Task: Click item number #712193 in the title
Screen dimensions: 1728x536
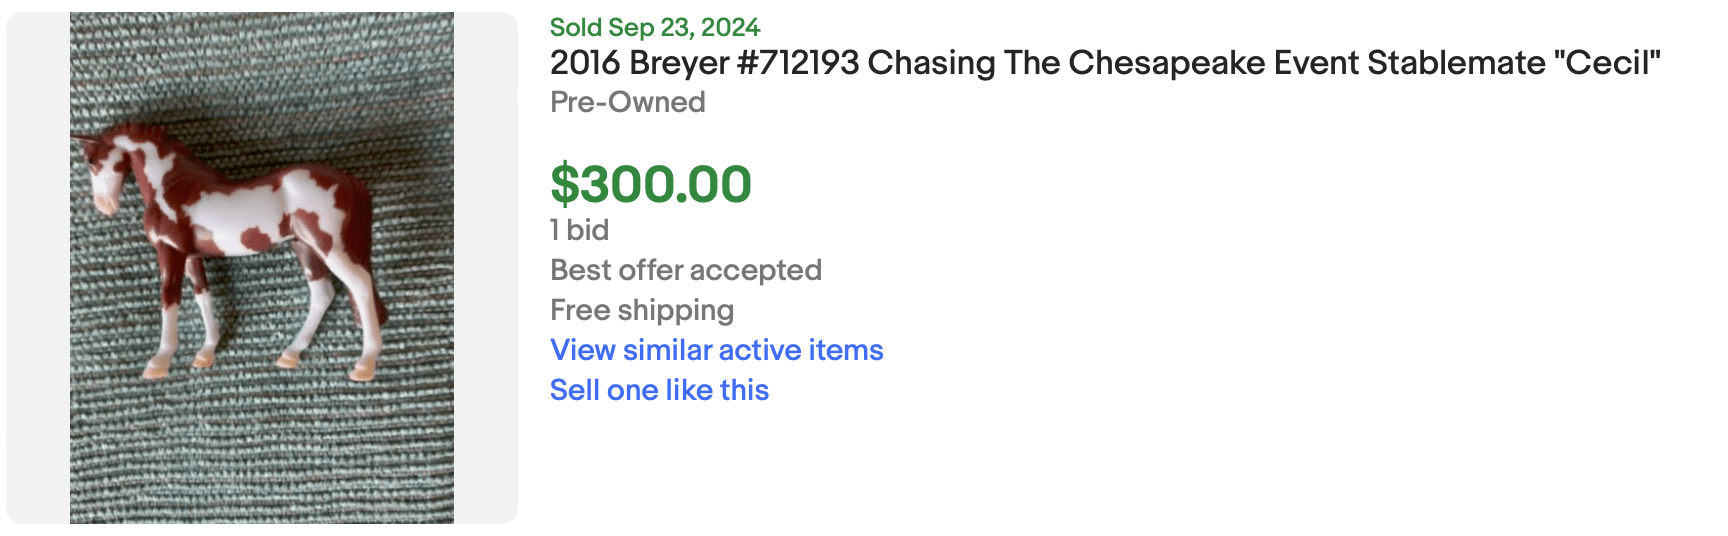Action: 797,63
